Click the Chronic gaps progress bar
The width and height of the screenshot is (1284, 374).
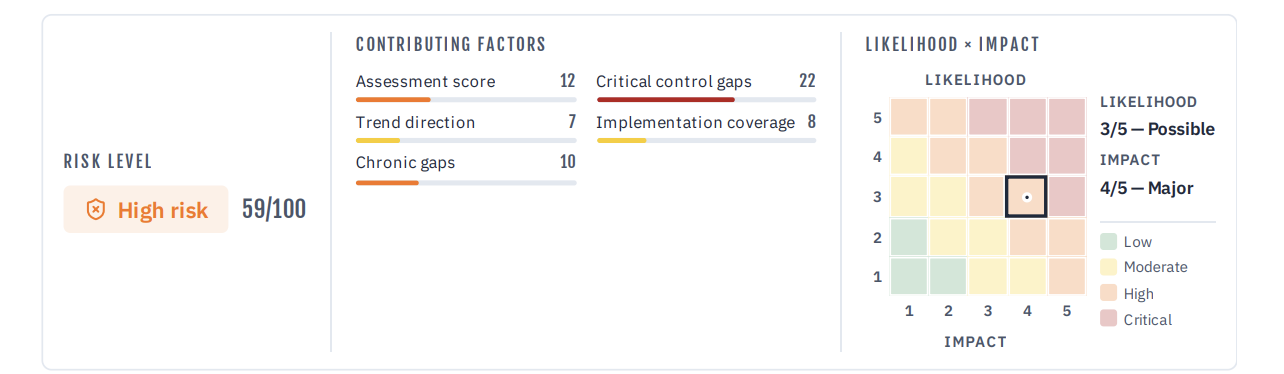coord(466,183)
